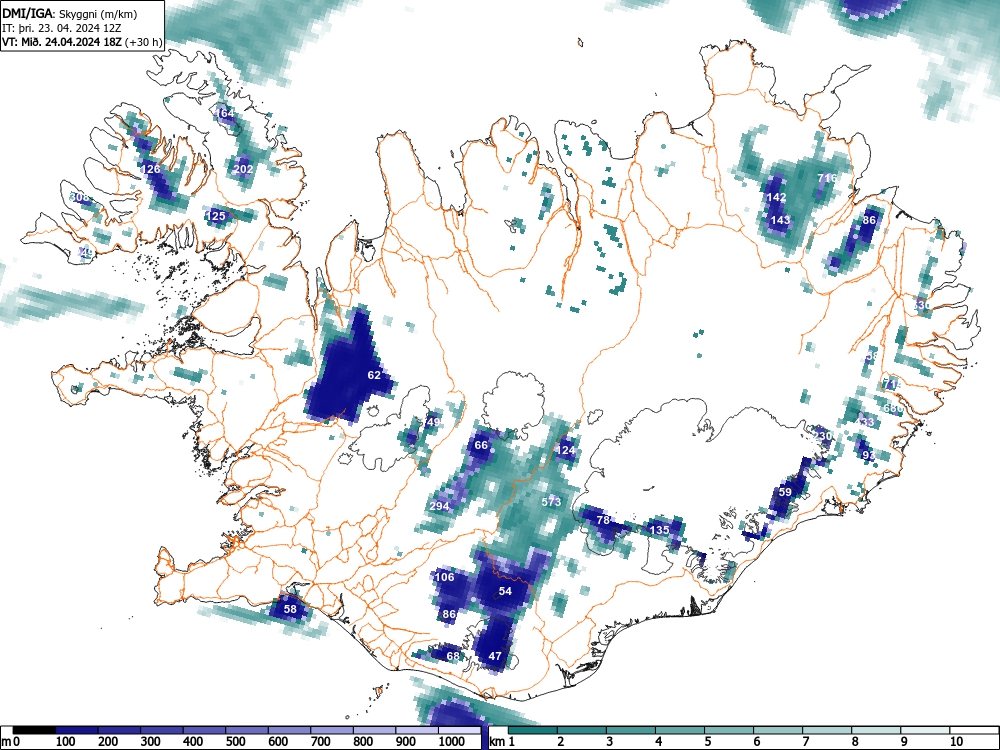Click the 143 visibility value
The height and width of the screenshot is (750, 1000).
tap(781, 220)
